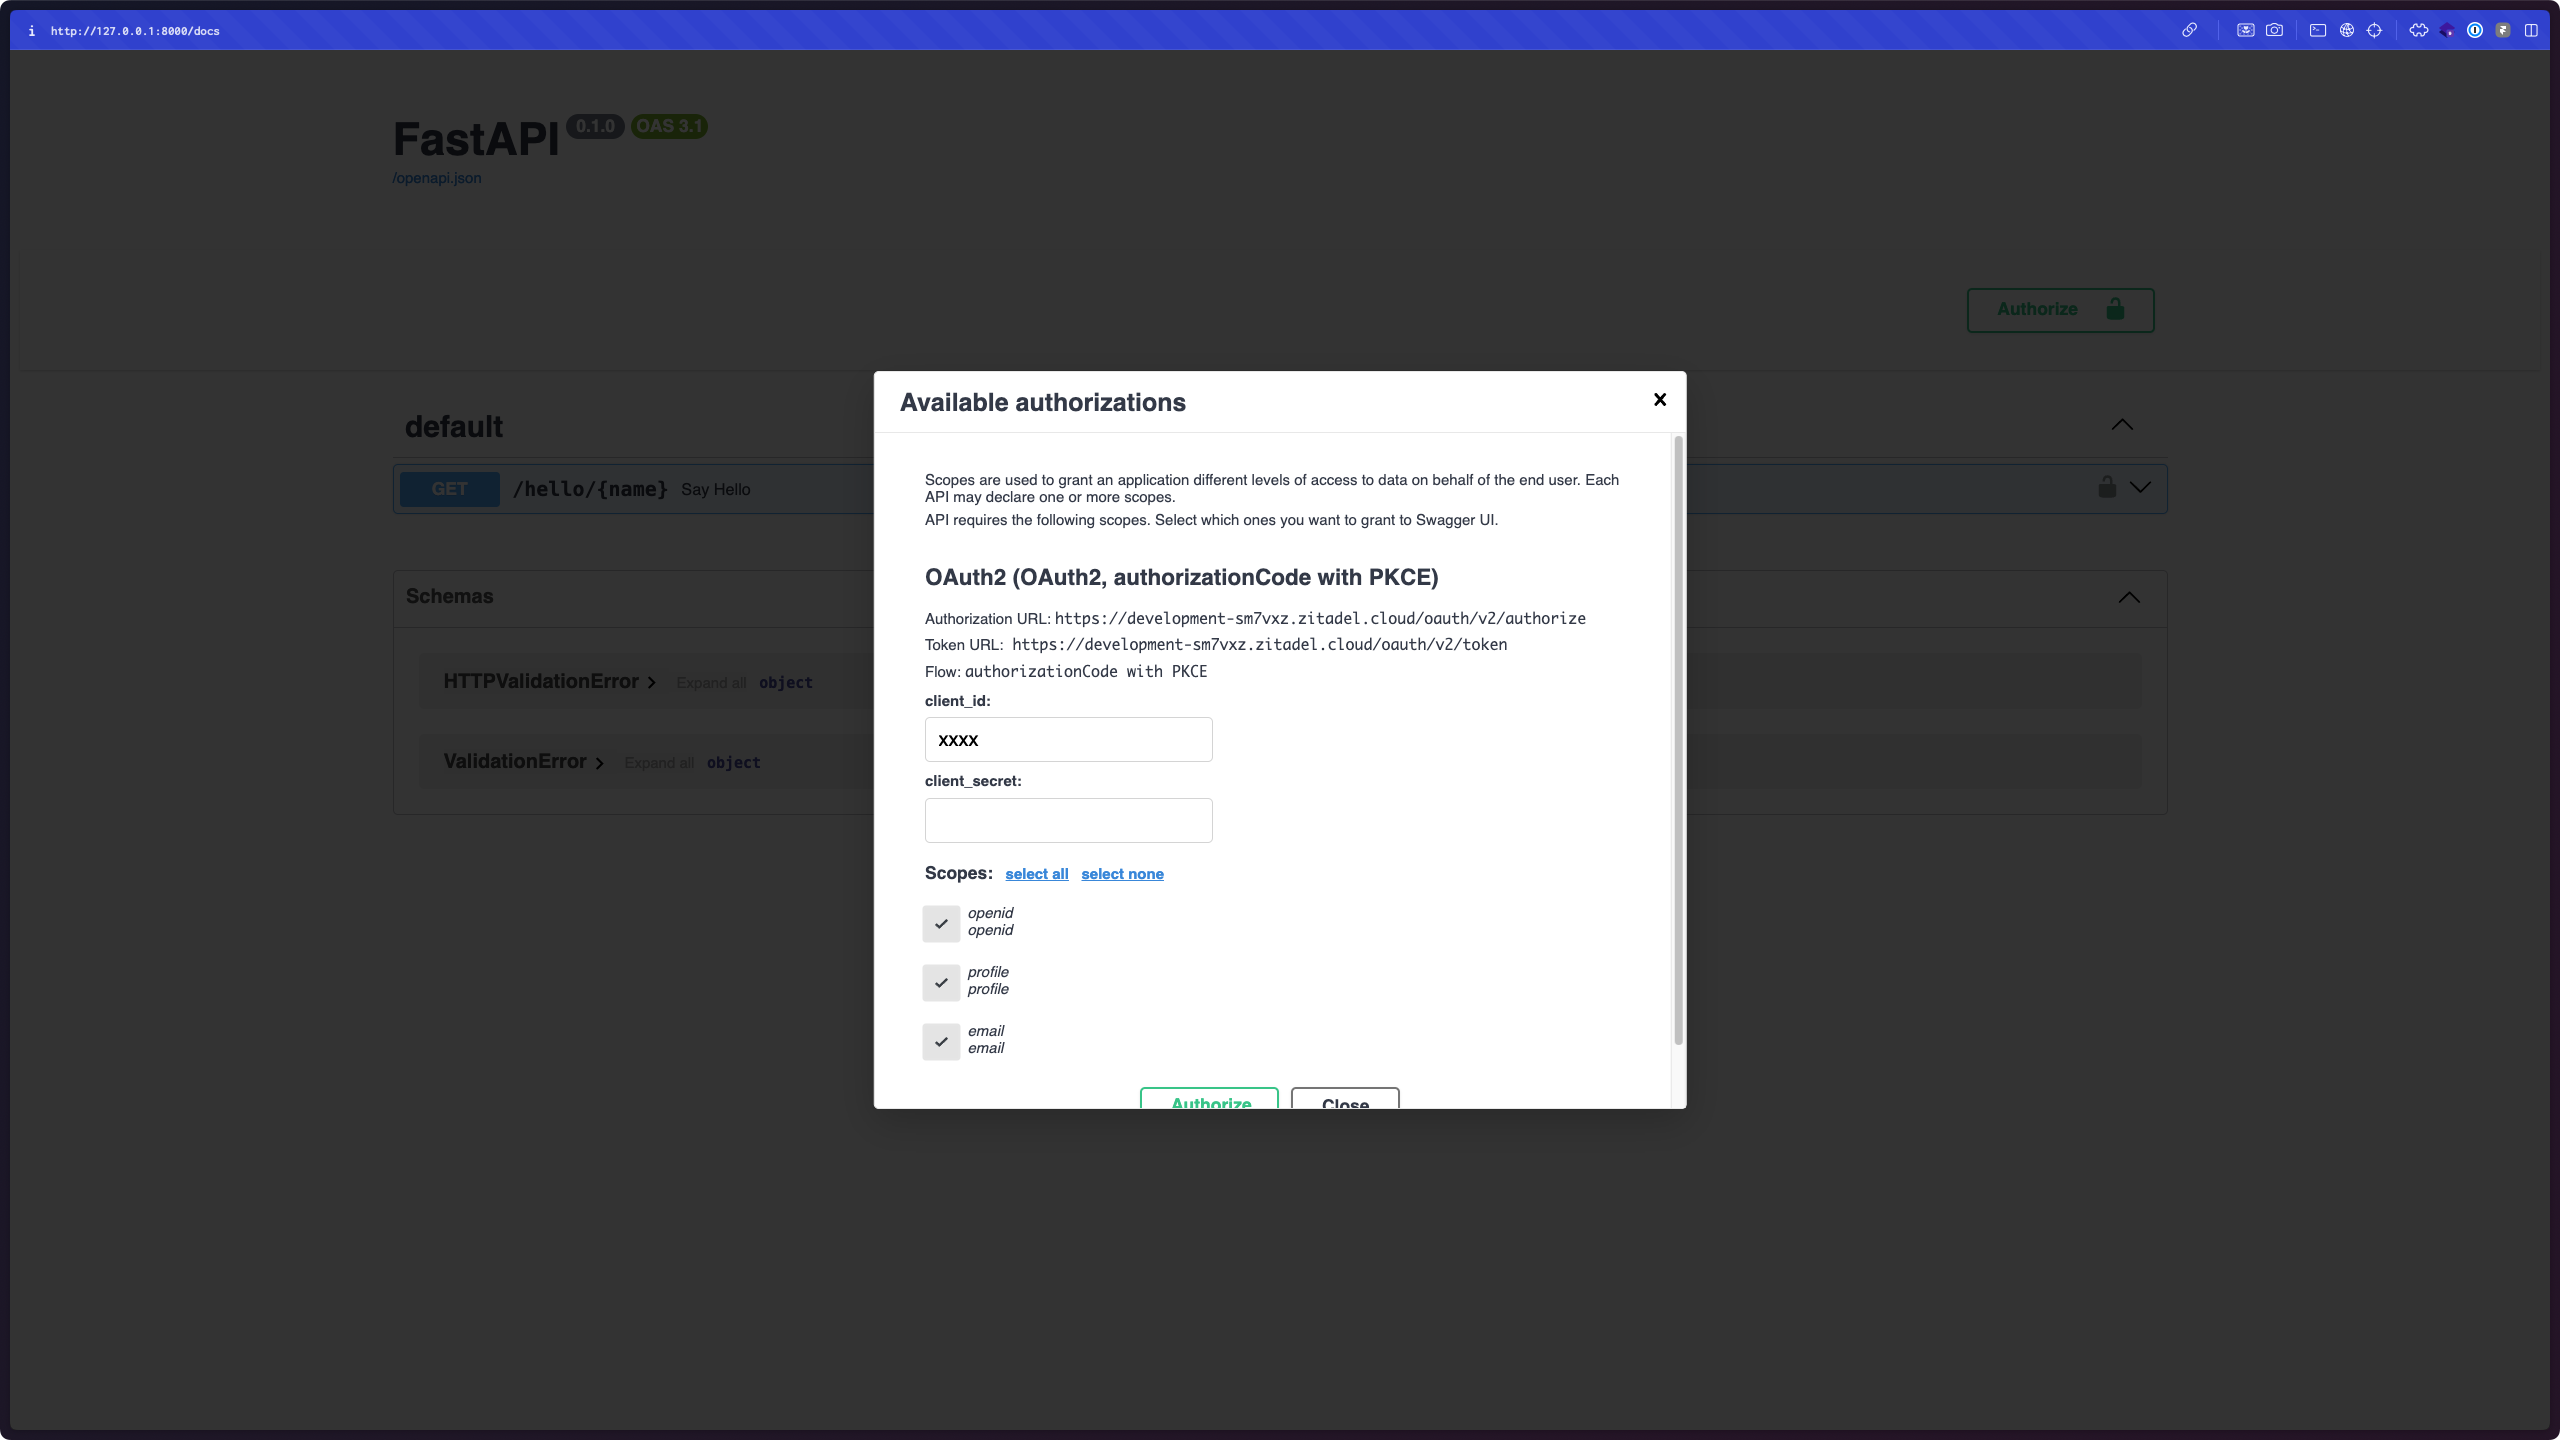The height and width of the screenshot is (1440, 2560).
Task: Click the dialog vertical scrollbar
Action: tap(1678, 740)
